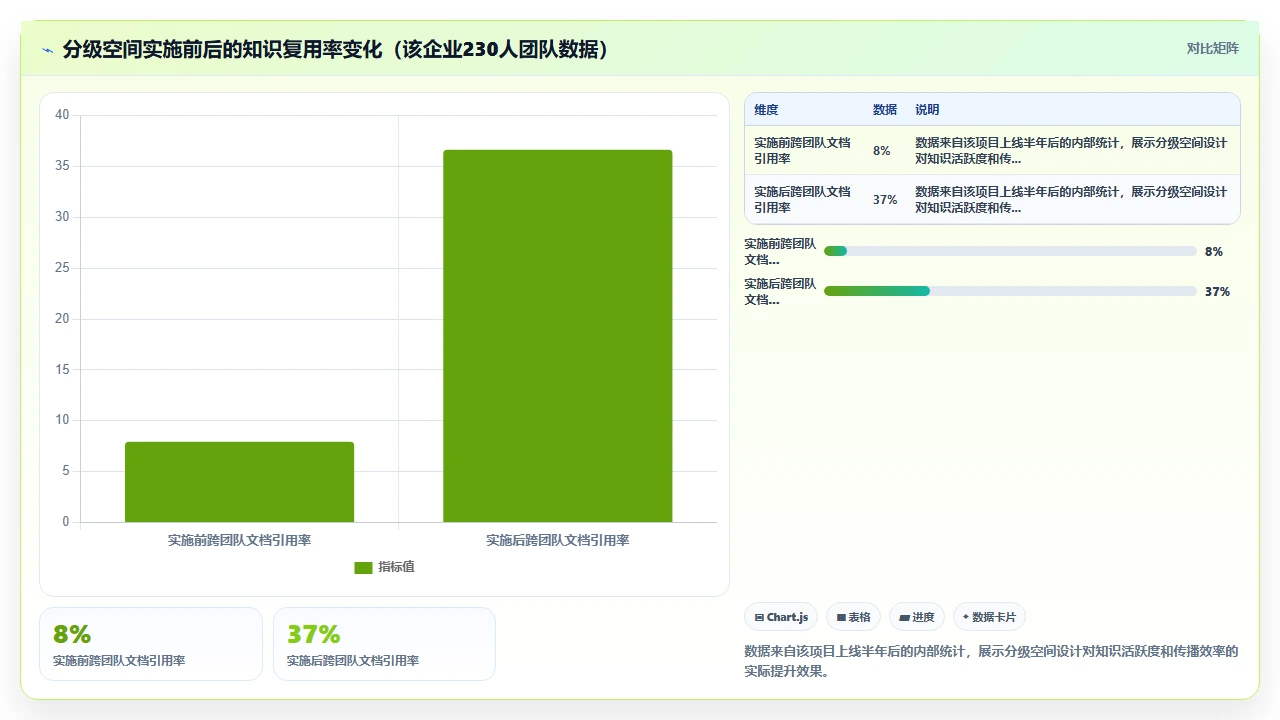Click the 37% progress bar
Viewport: 1280px width, 720px height.
(1010, 291)
